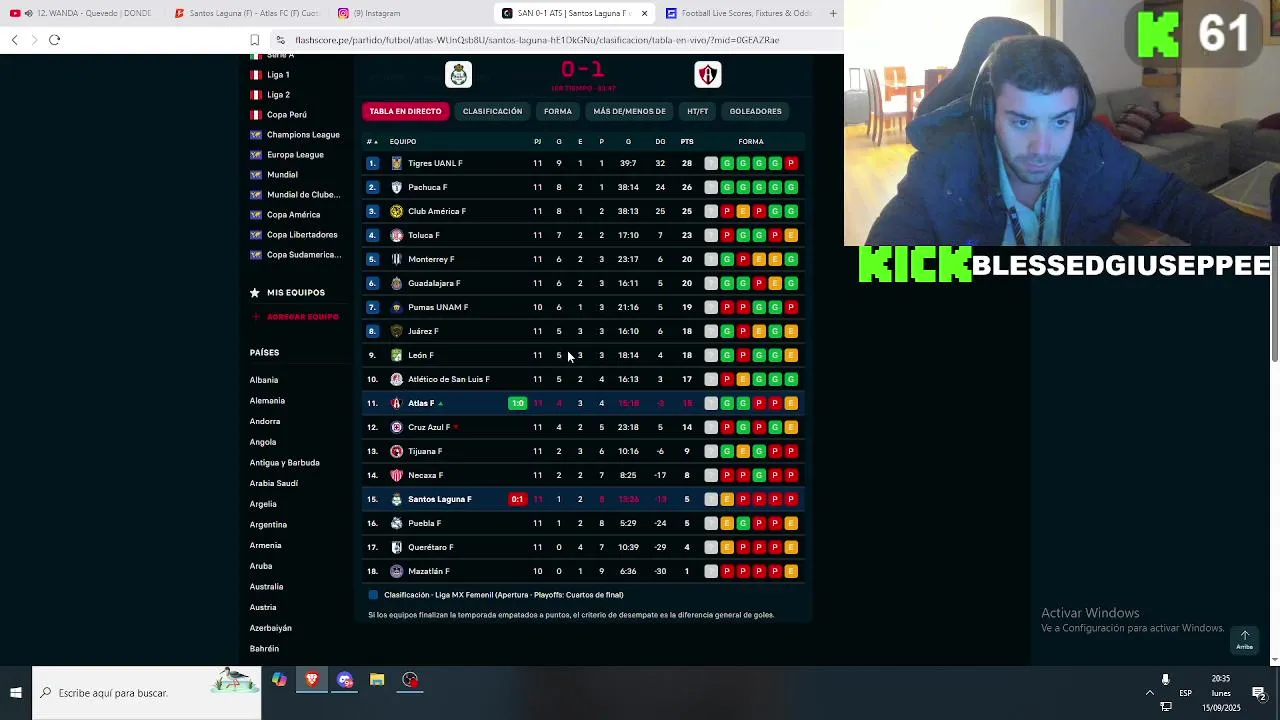Open Copilot from the taskbar
This screenshot has width=1280, height=720.
click(x=279, y=680)
